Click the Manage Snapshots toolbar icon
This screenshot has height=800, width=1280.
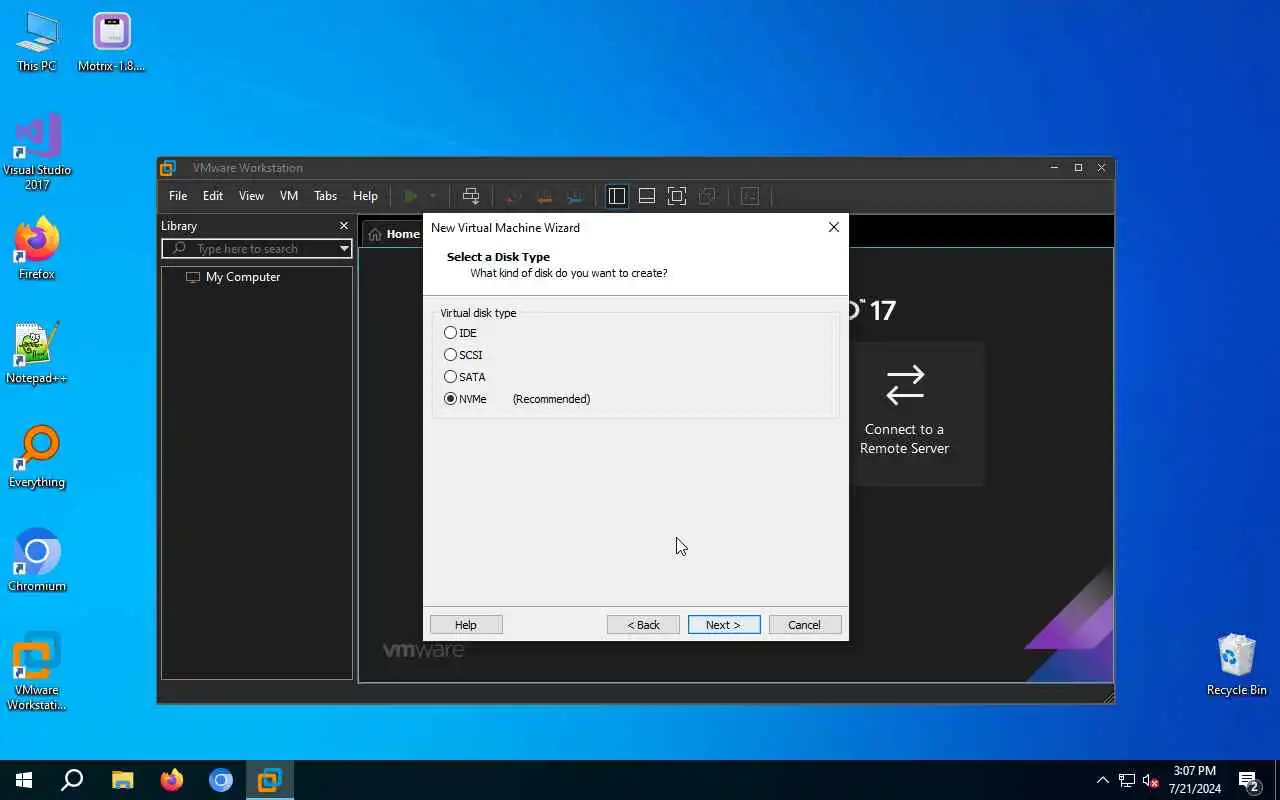575,196
